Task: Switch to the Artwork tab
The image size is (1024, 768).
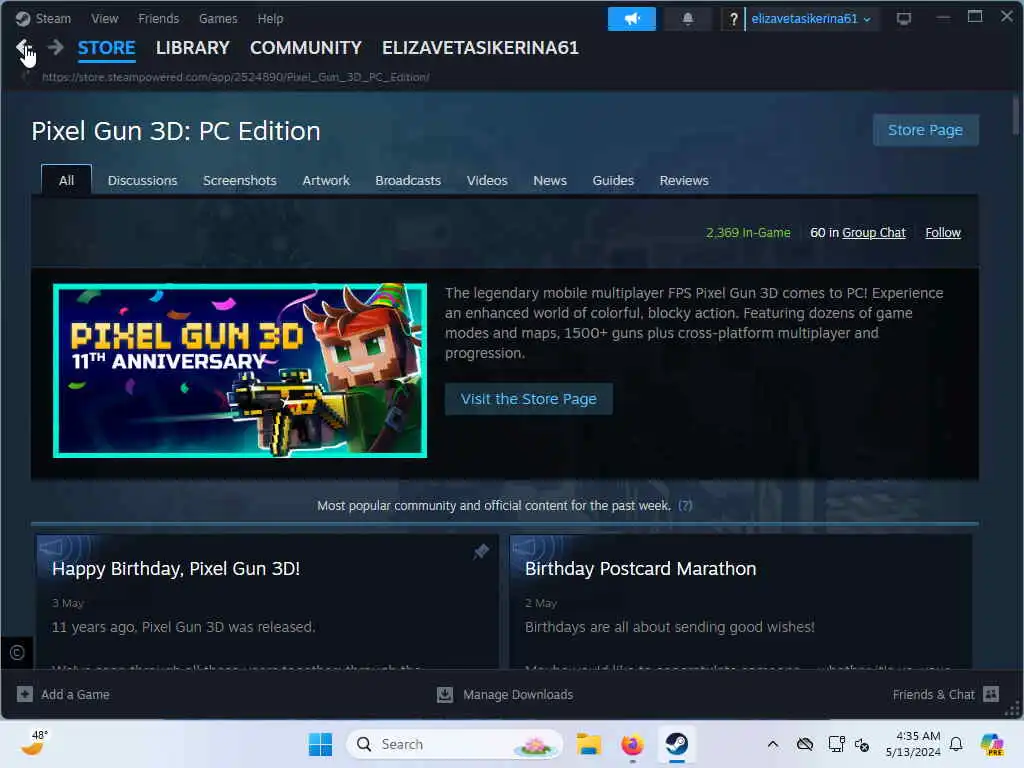Action: click(x=326, y=180)
